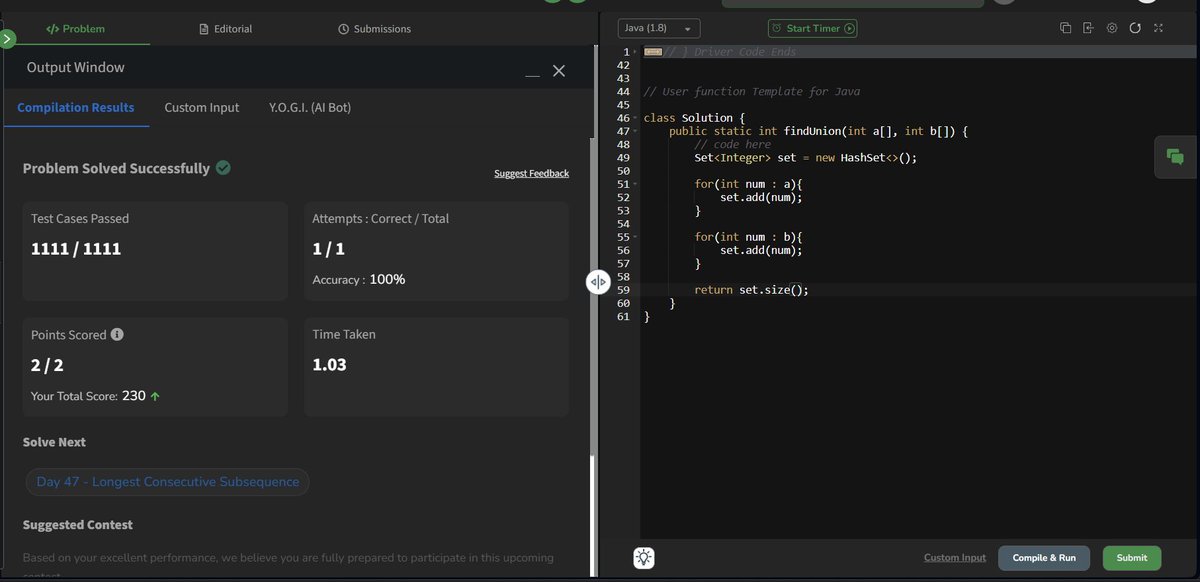This screenshot has width=1200, height=582.
Task: Click the '1111 / 1111' test cases value
Action: click(76, 248)
